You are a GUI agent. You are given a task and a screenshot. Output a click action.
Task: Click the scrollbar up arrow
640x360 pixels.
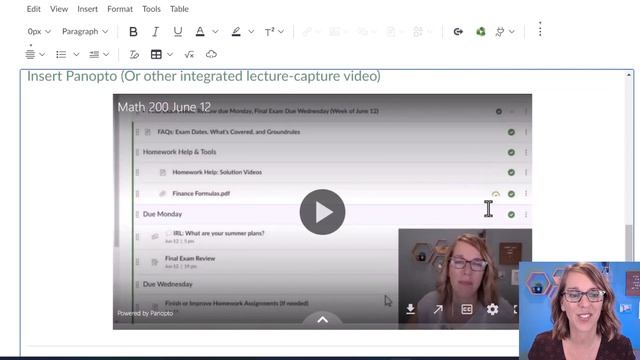[x=629, y=75]
